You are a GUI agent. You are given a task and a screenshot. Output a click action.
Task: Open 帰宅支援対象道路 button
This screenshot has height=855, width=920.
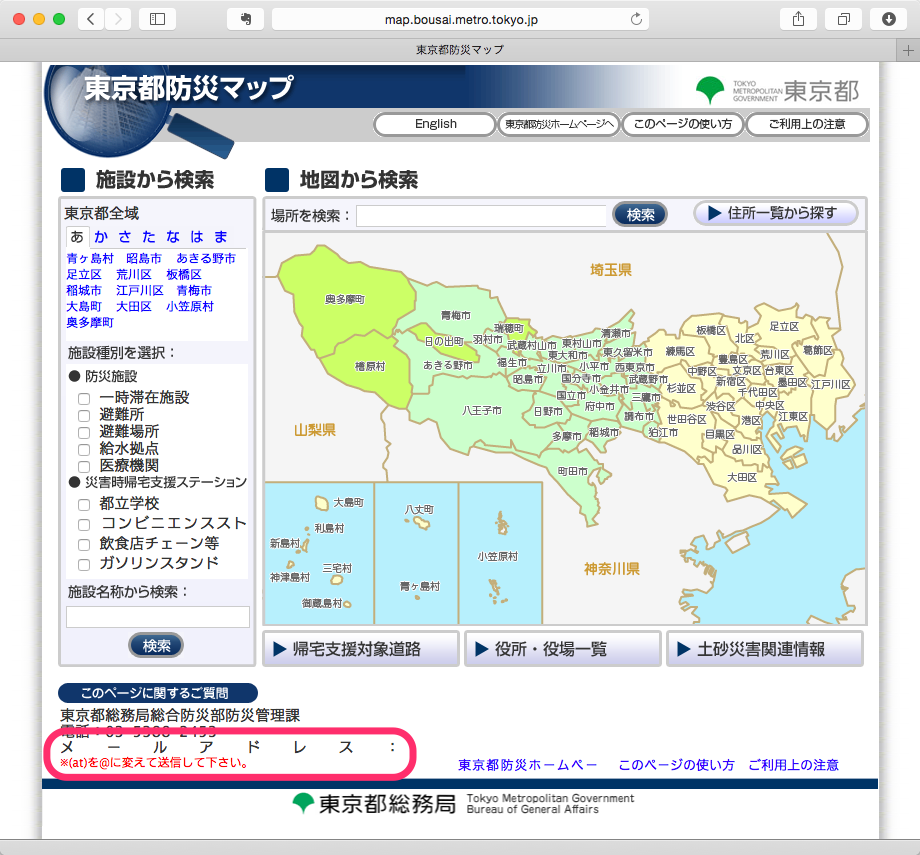pos(361,648)
